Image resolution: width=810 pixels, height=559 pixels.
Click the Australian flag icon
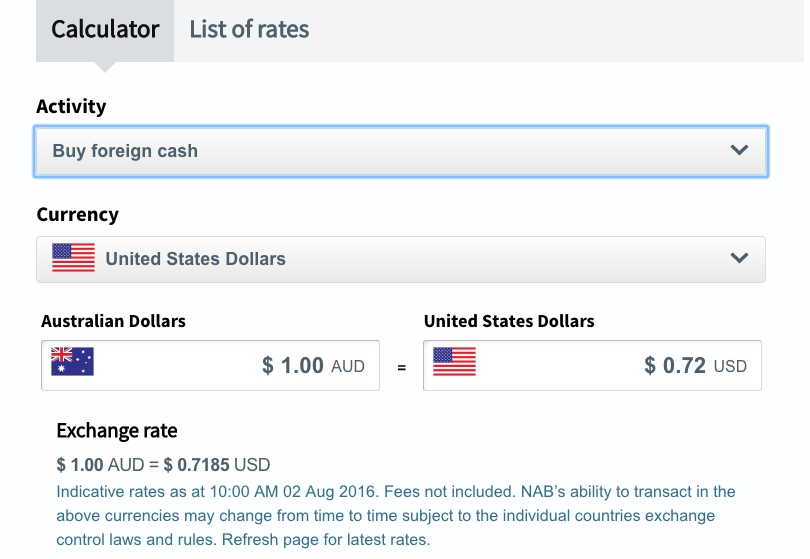pos(72,361)
